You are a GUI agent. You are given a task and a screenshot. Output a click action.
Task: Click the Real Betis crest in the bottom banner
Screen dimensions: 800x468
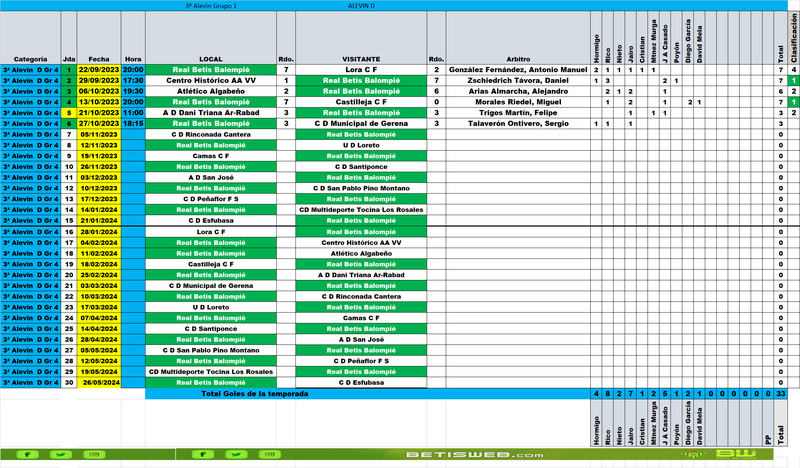(692, 454)
